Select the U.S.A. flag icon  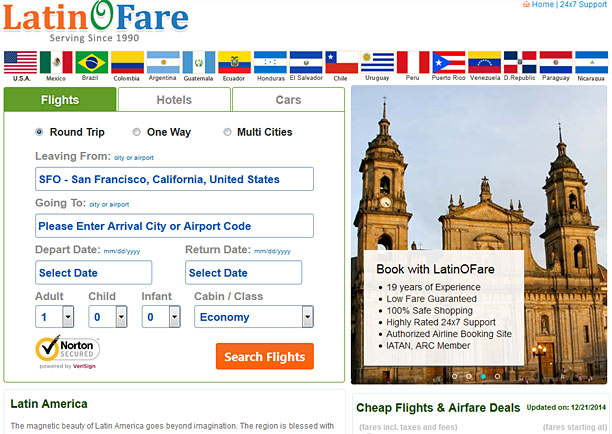pos(20,62)
